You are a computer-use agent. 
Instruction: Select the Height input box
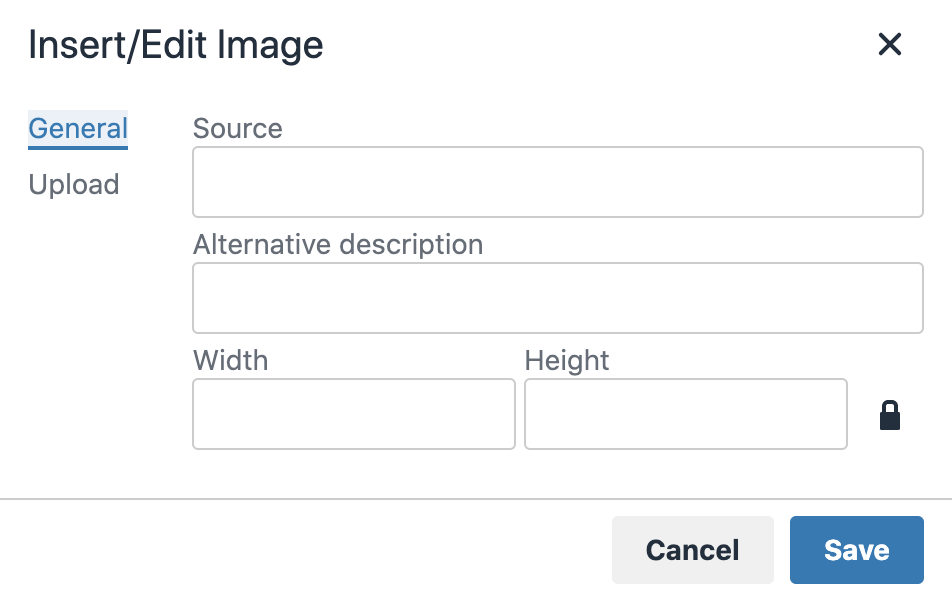pyautogui.click(x=685, y=414)
